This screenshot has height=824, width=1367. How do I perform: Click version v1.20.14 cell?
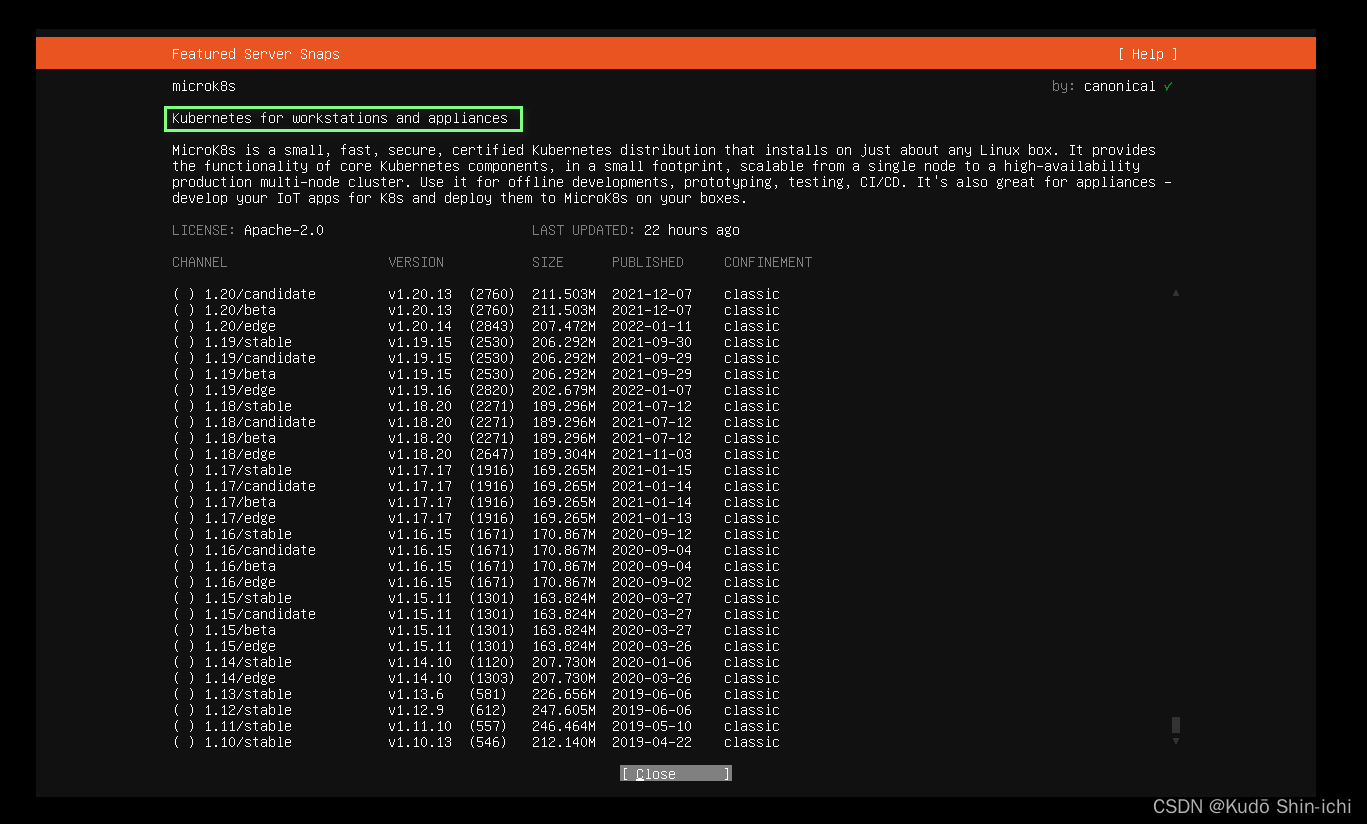[420, 326]
